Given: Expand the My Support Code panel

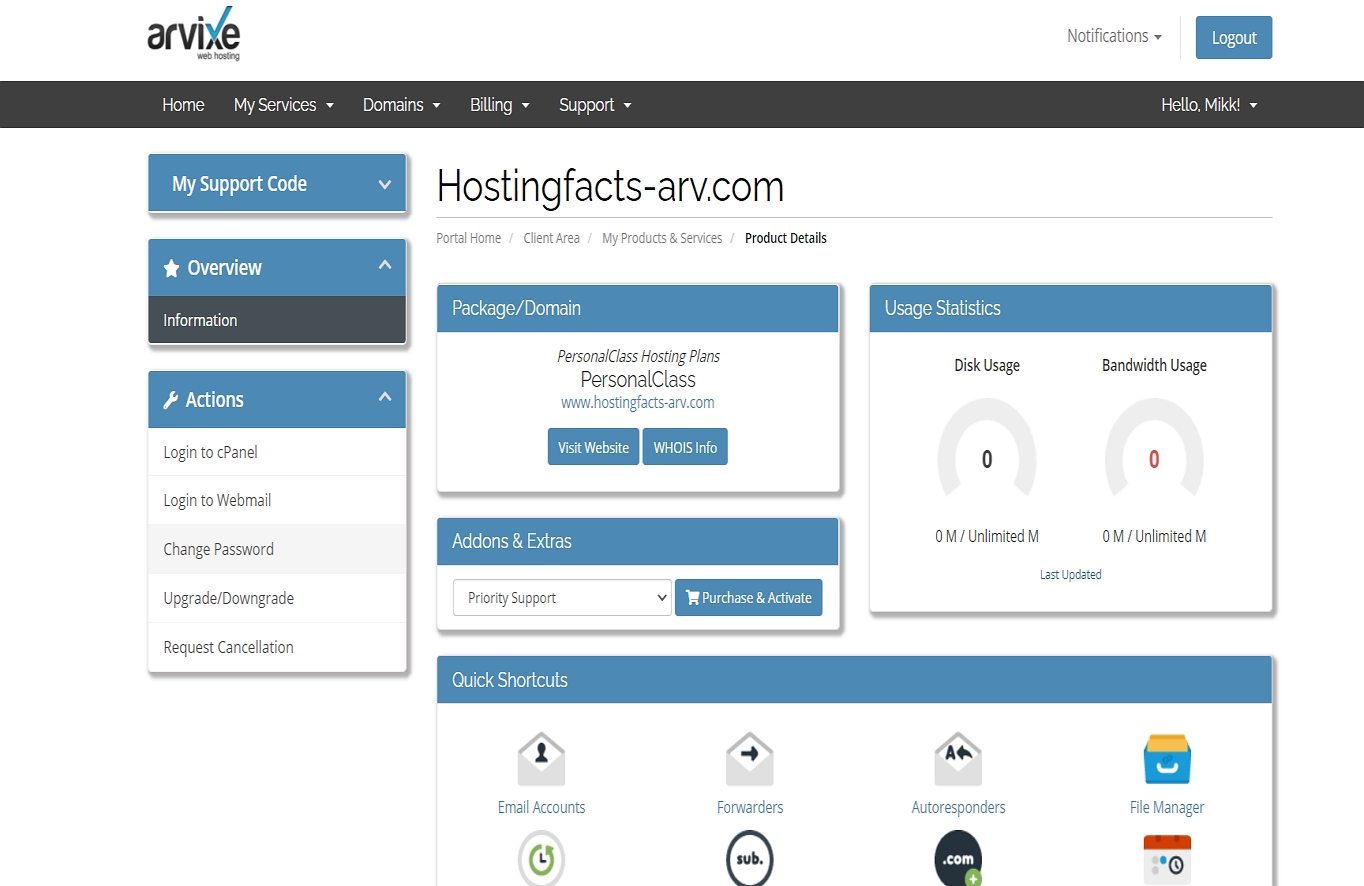Looking at the screenshot, I should [x=277, y=184].
